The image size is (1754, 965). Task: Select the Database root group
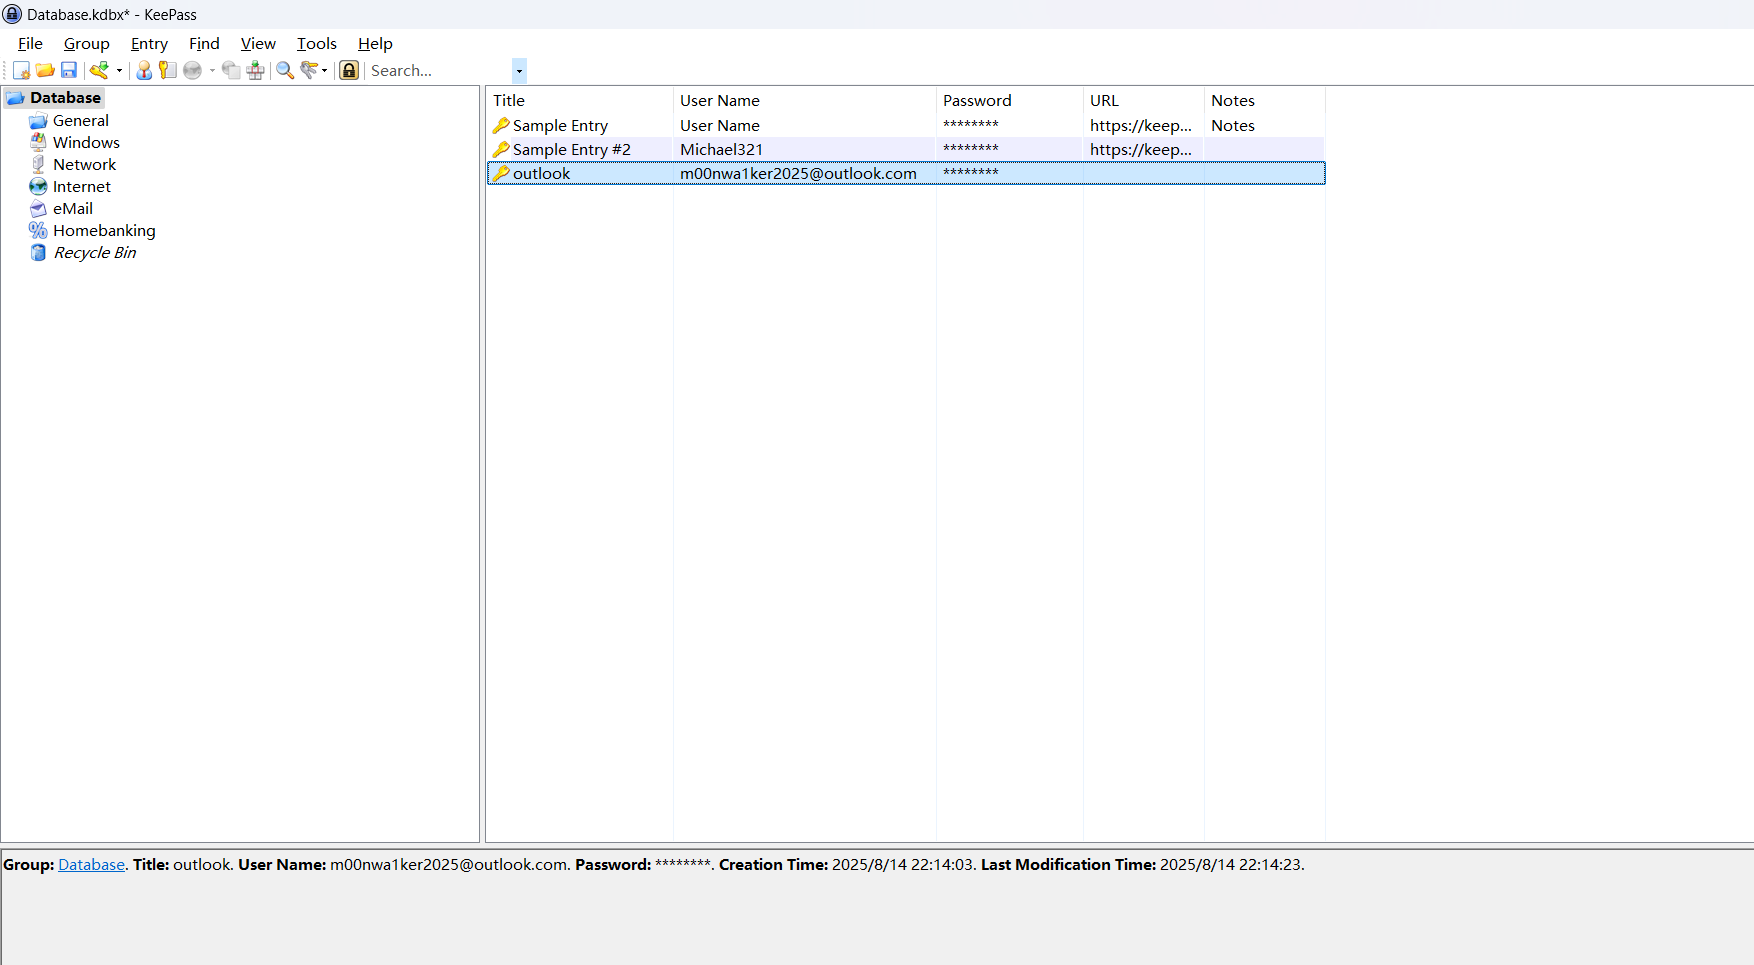(x=65, y=97)
